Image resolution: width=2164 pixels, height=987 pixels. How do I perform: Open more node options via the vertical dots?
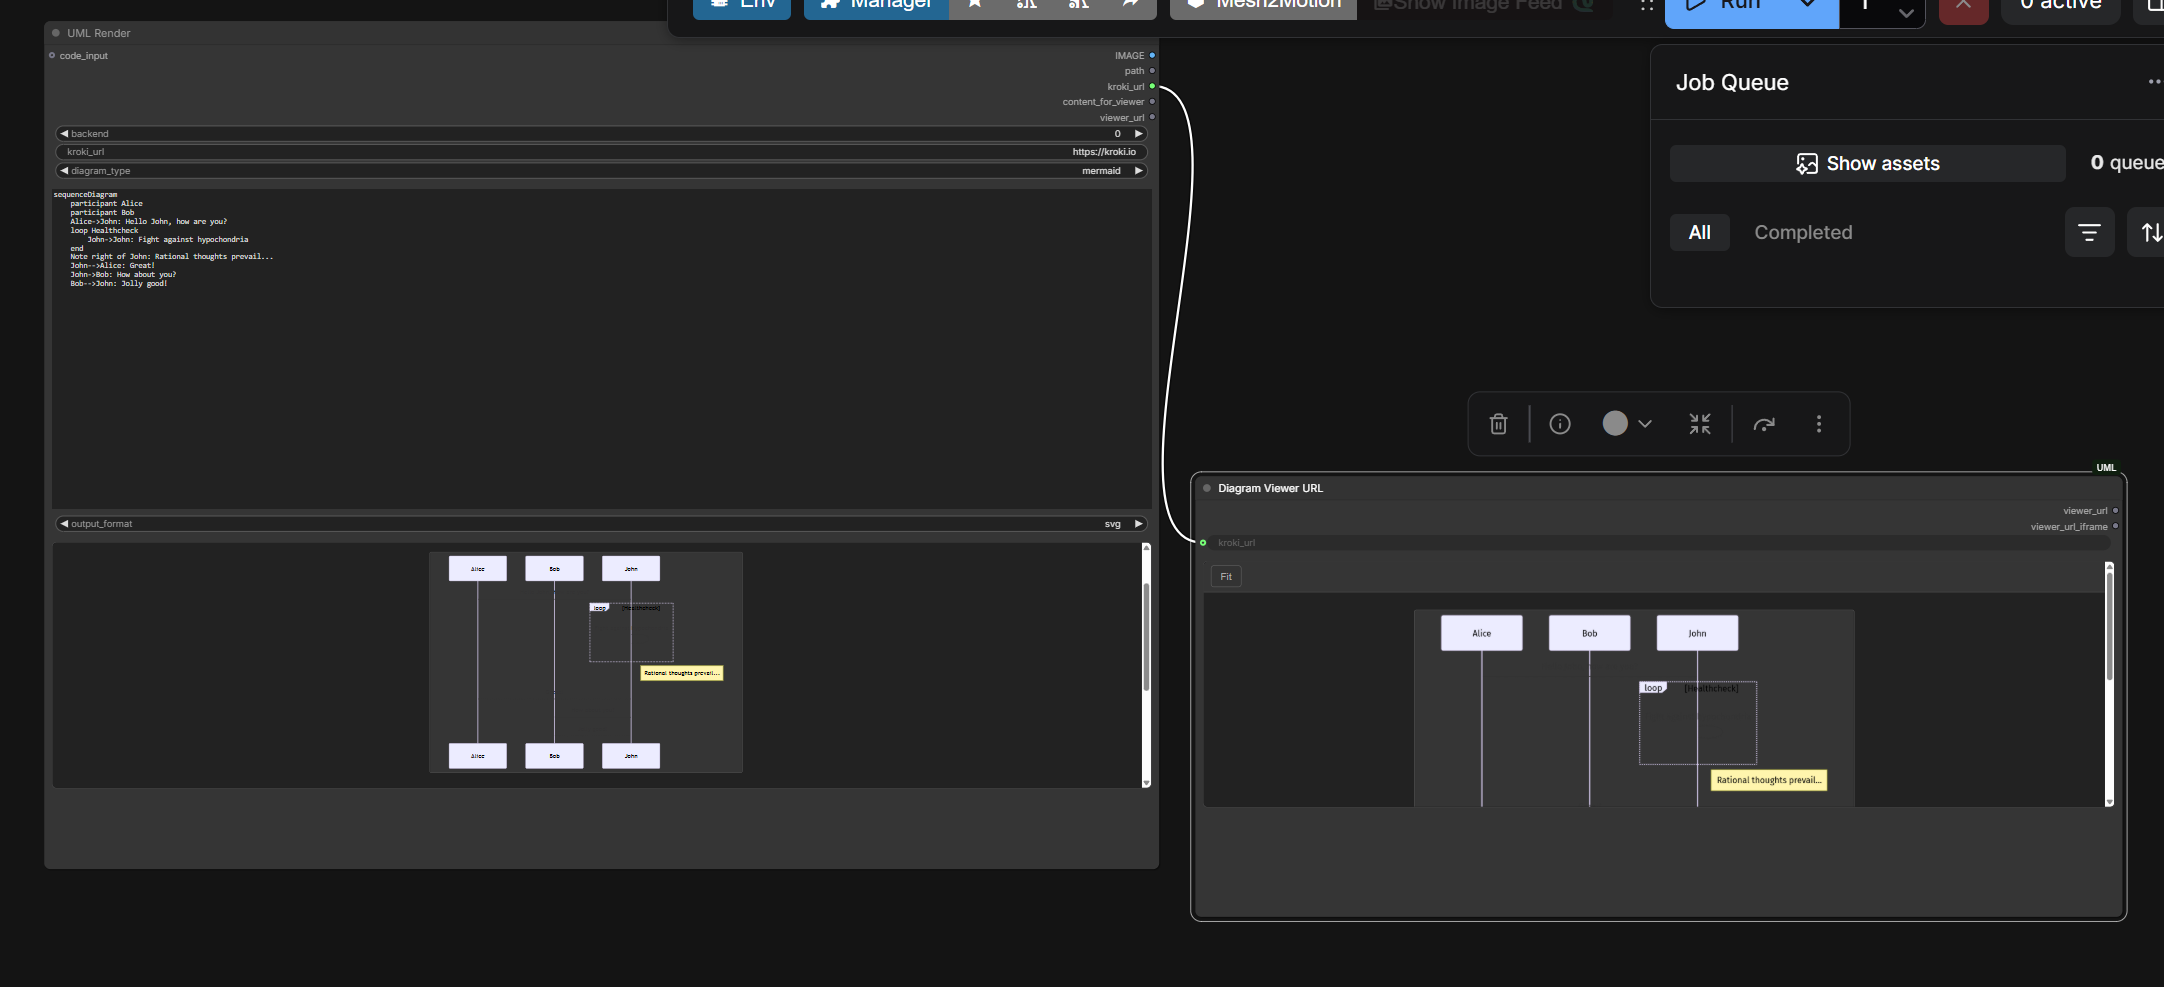1819,424
